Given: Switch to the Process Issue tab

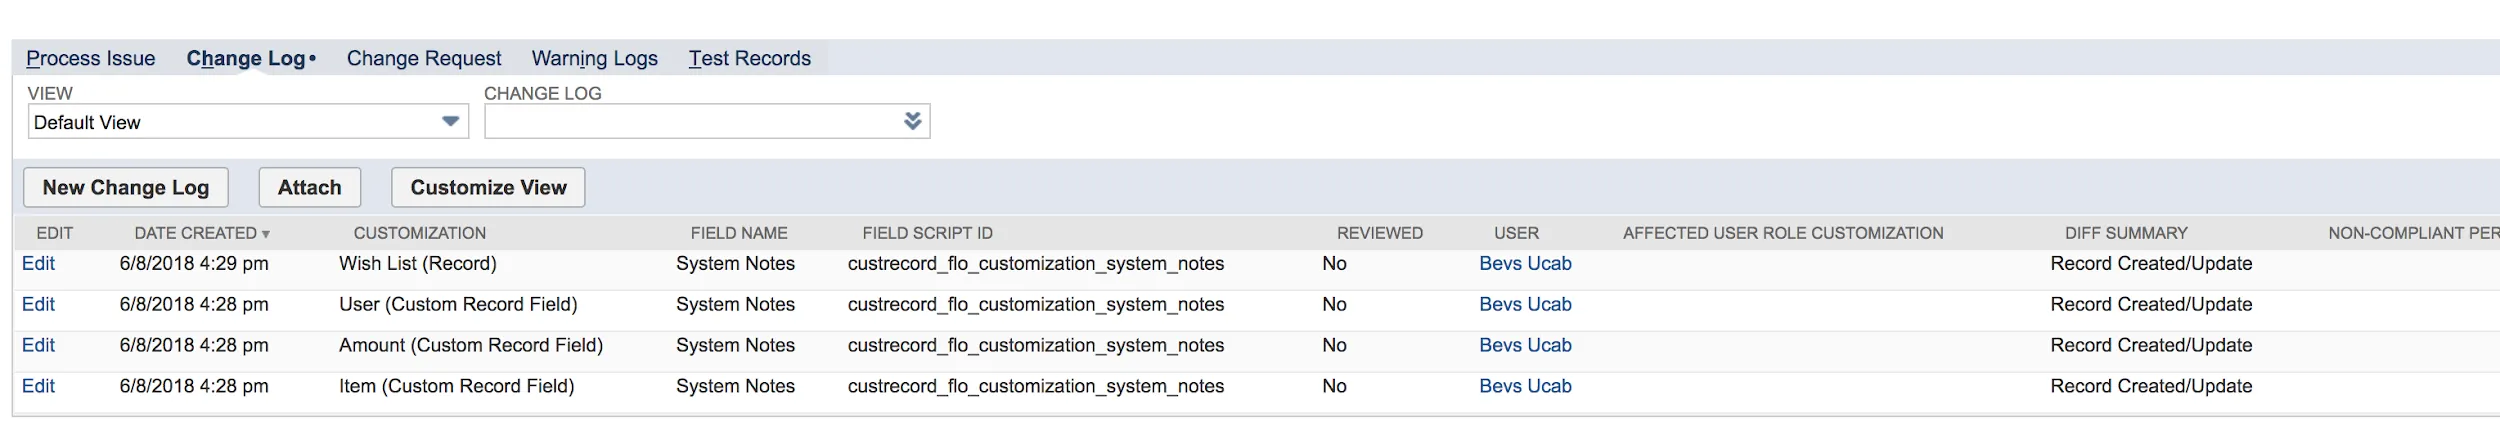Looking at the screenshot, I should 91,59.
